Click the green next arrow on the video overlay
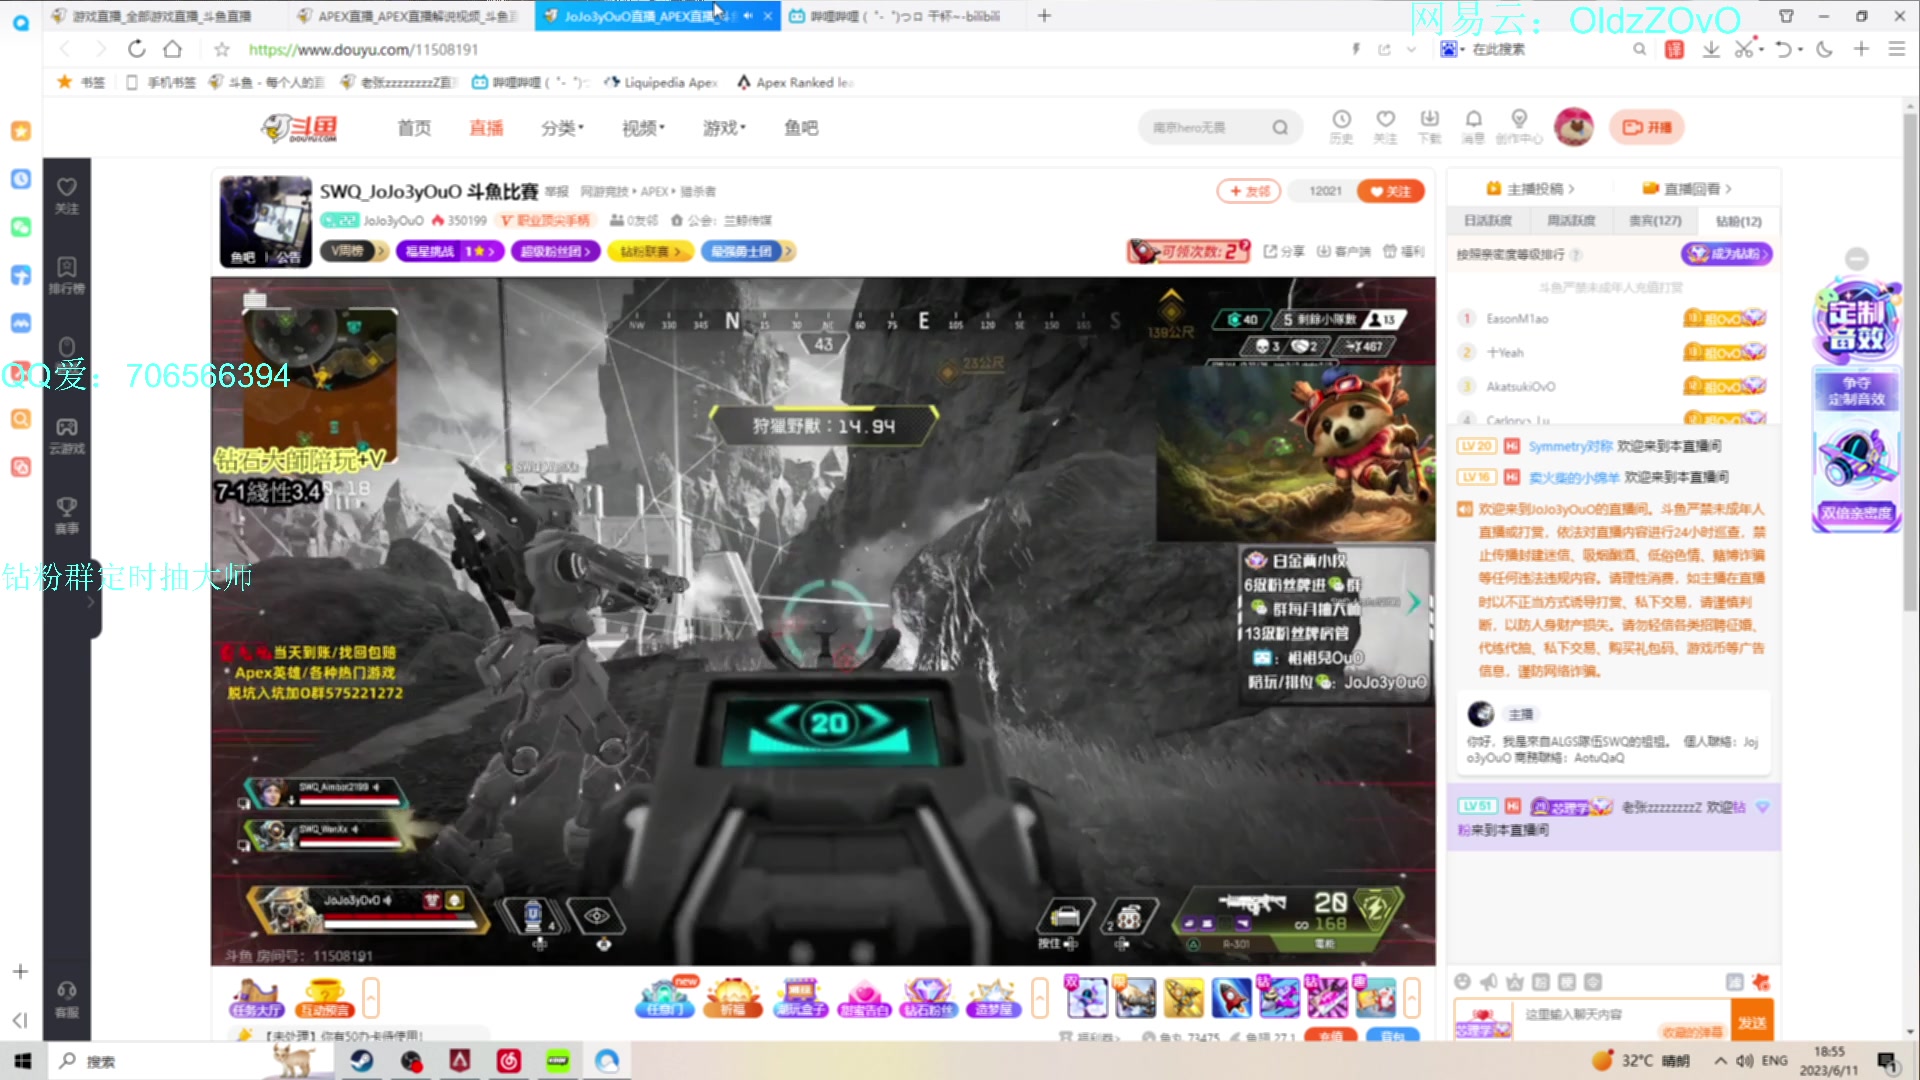 coord(1414,602)
